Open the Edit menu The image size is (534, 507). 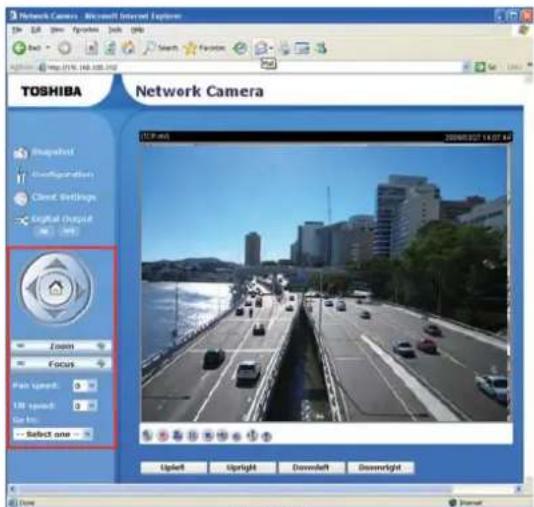[36, 30]
